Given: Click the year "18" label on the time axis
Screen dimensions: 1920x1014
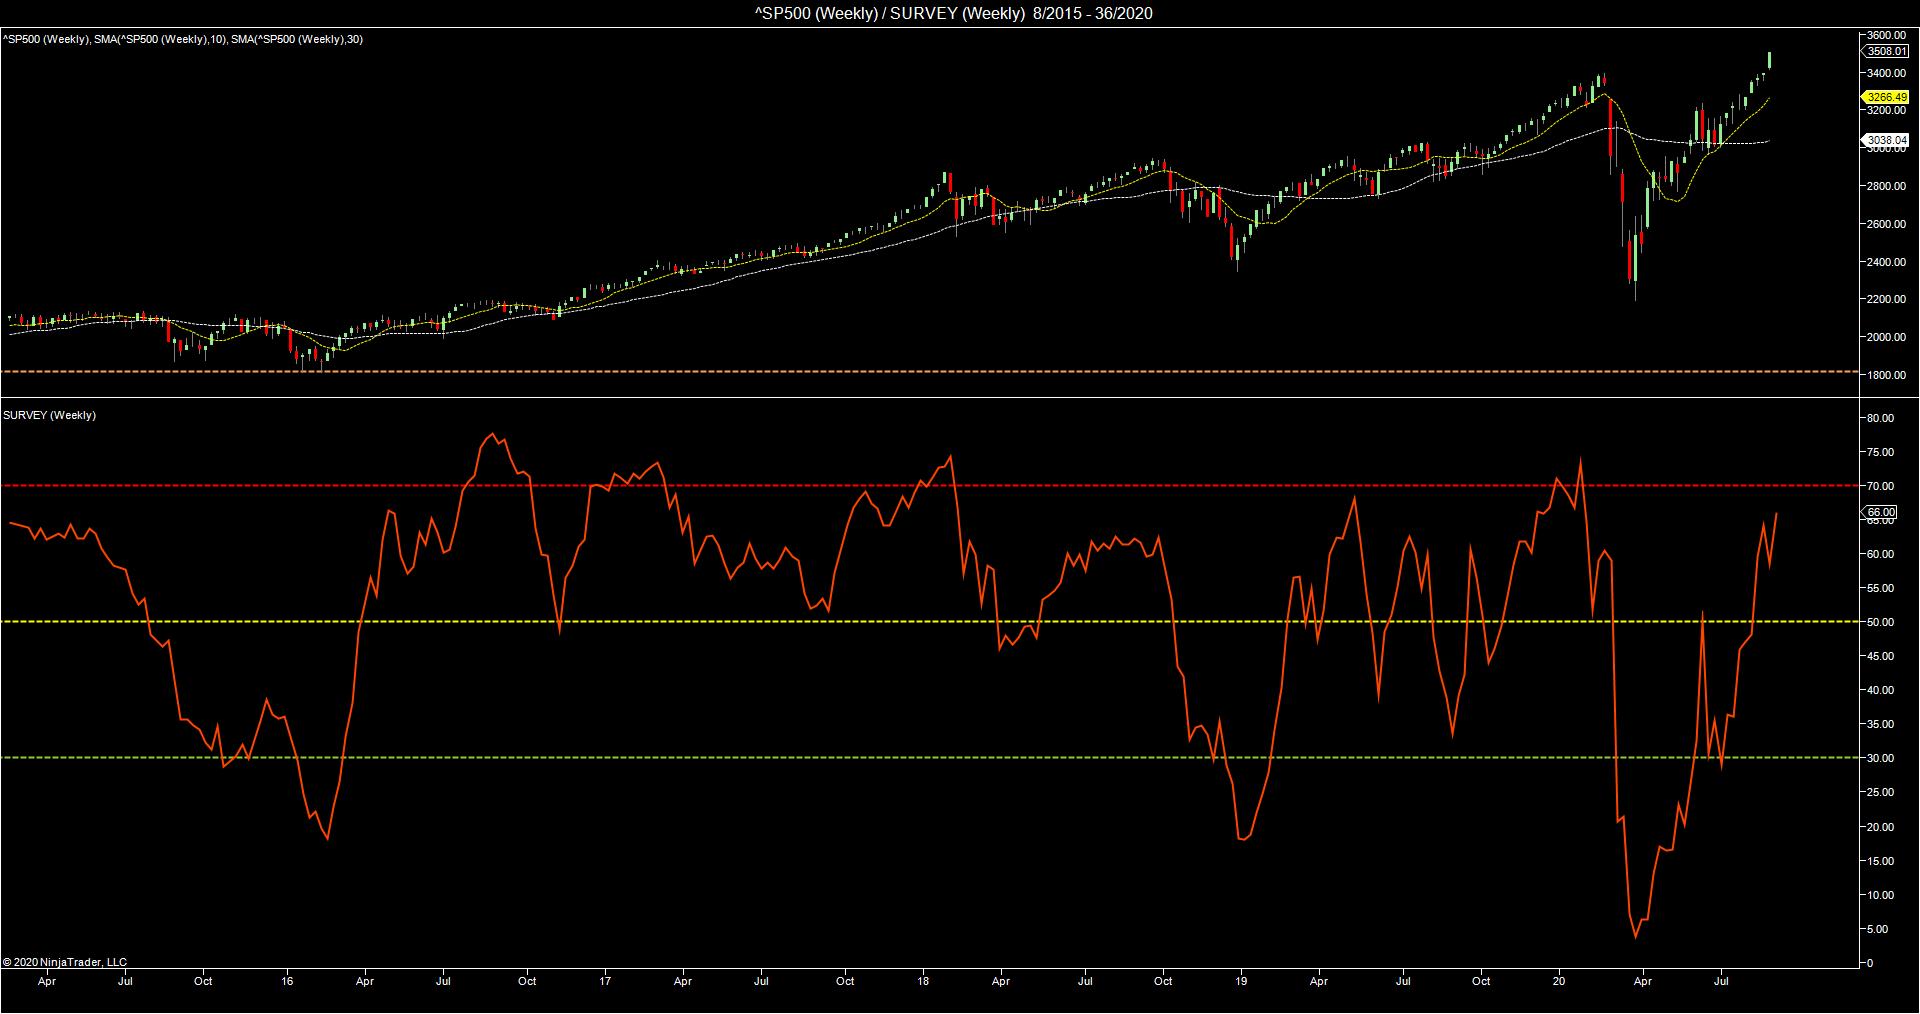Looking at the screenshot, I should pos(923,981).
